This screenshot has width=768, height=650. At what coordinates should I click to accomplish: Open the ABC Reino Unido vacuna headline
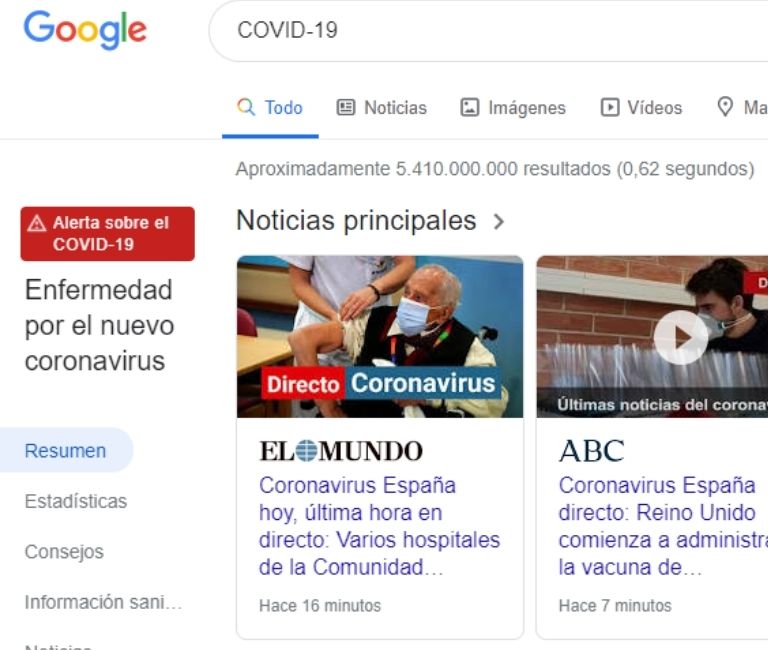[663, 527]
